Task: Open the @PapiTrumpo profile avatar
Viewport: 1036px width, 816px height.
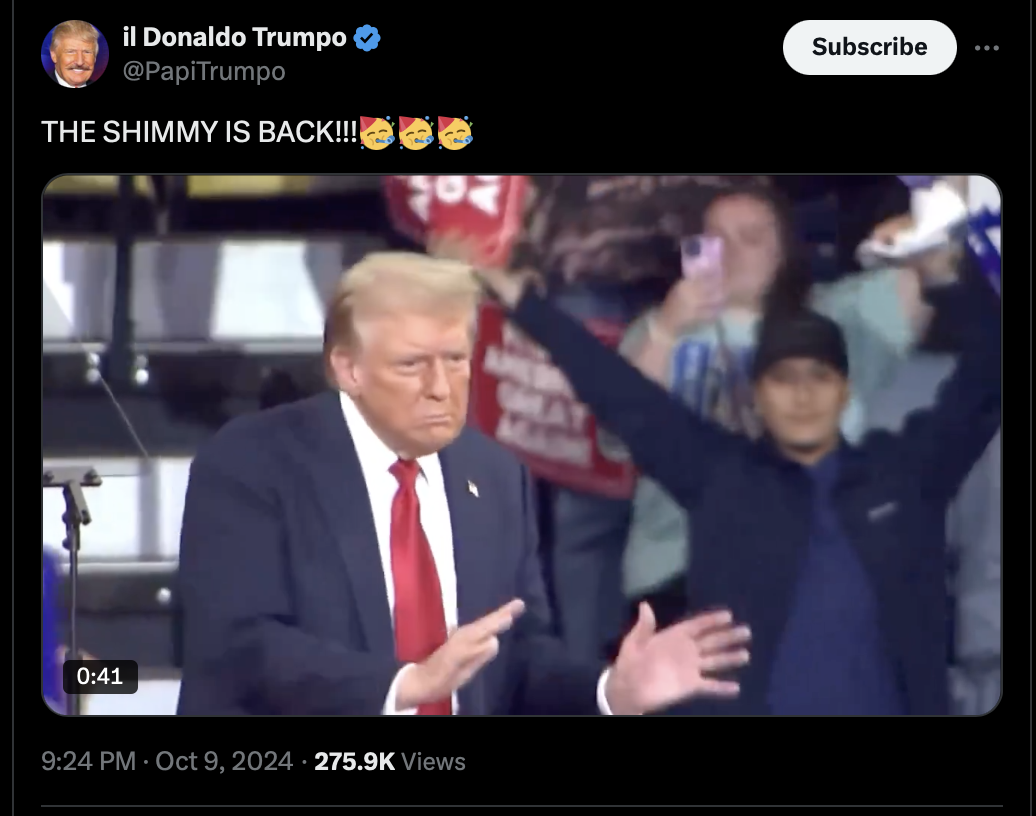Action: click(x=75, y=54)
